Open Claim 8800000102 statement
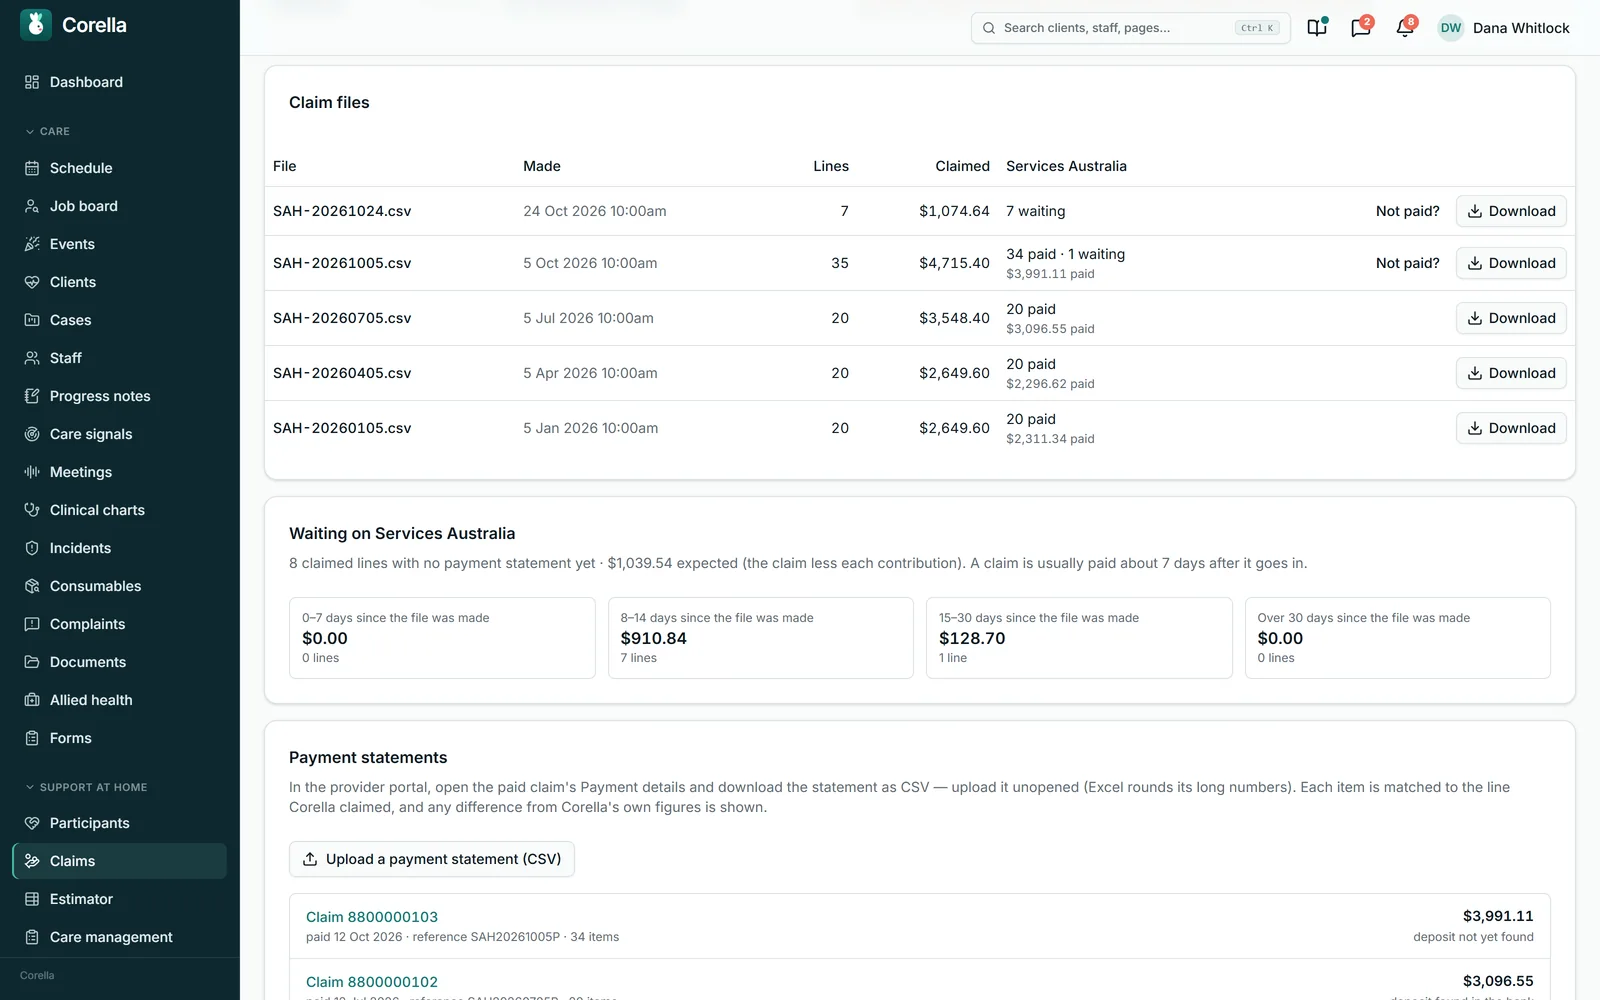This screenshot has height=1000, width=1600. pos(372,982)
